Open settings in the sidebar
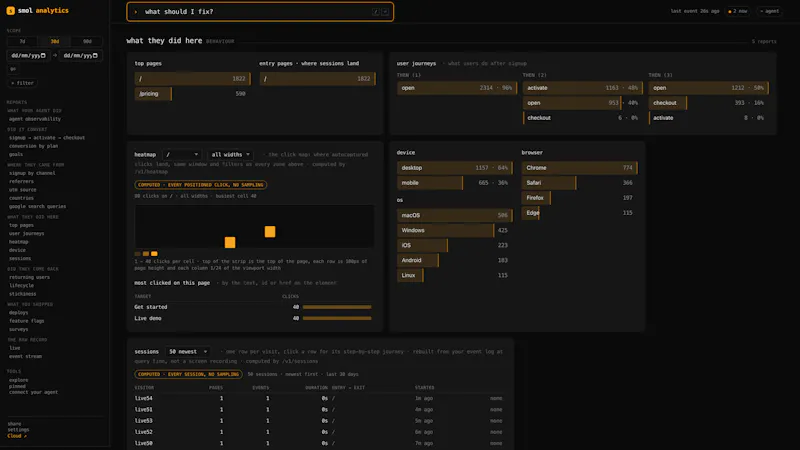 (18, 430)
